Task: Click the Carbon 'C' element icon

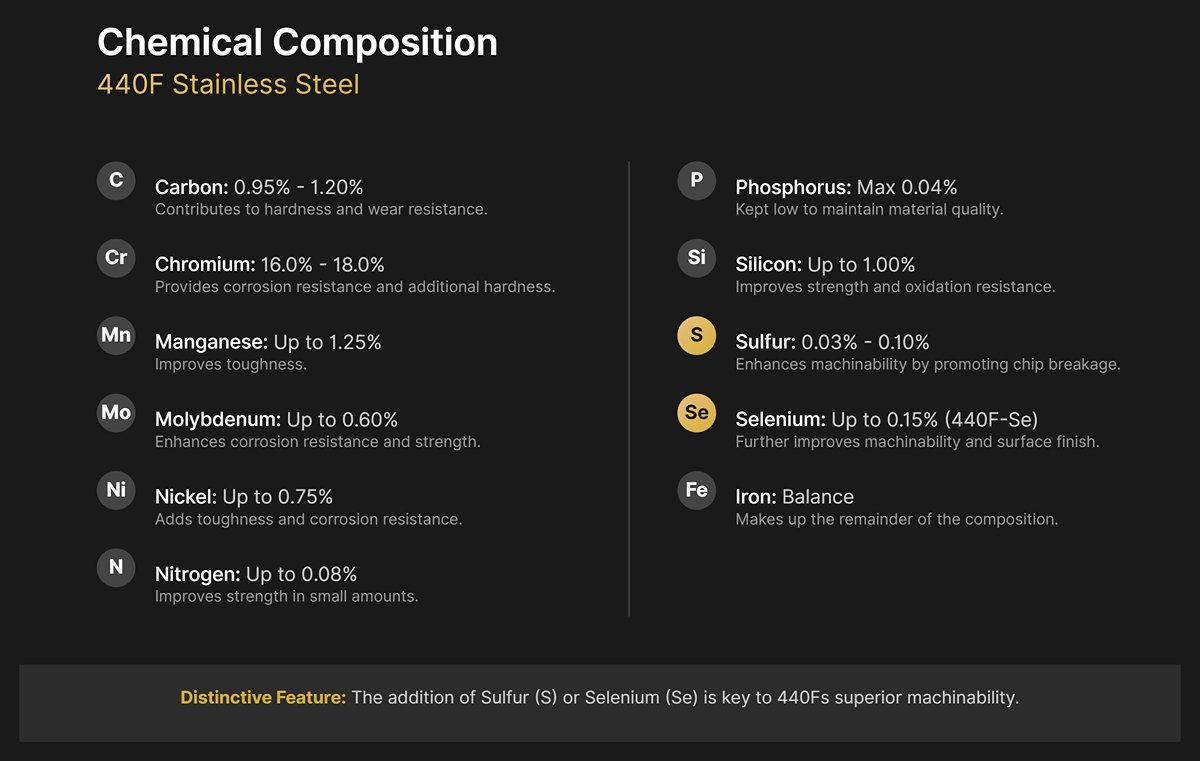Action: tap(116, 181)
